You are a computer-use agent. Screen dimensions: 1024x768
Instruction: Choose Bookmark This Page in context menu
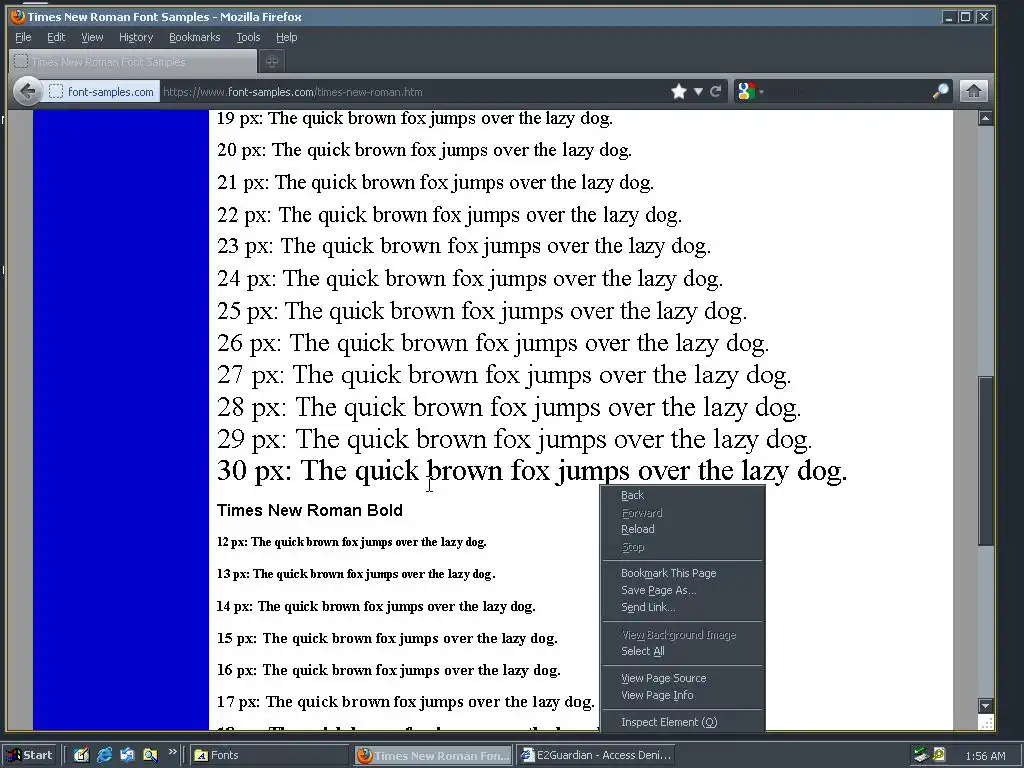[x=682, y=573]
